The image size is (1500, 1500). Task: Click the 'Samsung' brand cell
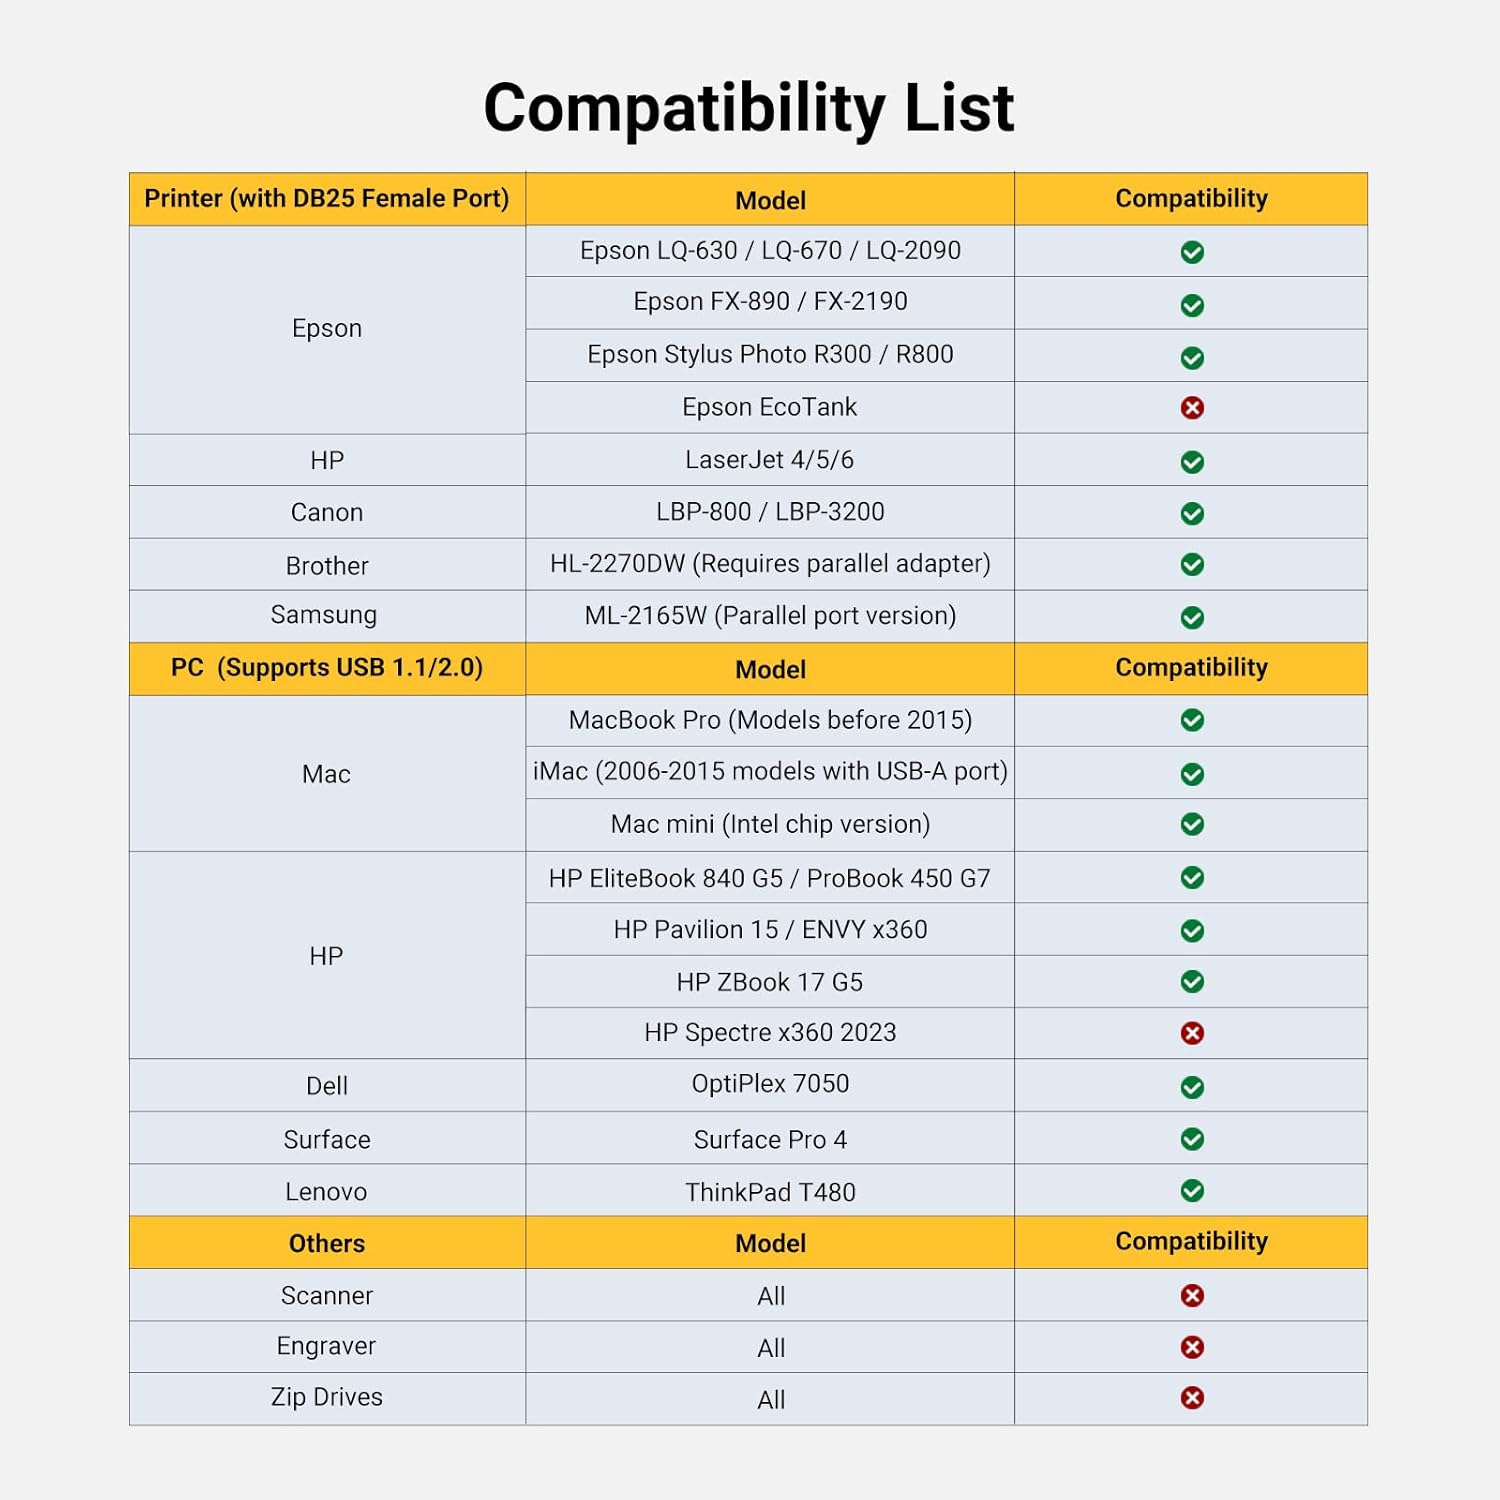coord(324,615)
